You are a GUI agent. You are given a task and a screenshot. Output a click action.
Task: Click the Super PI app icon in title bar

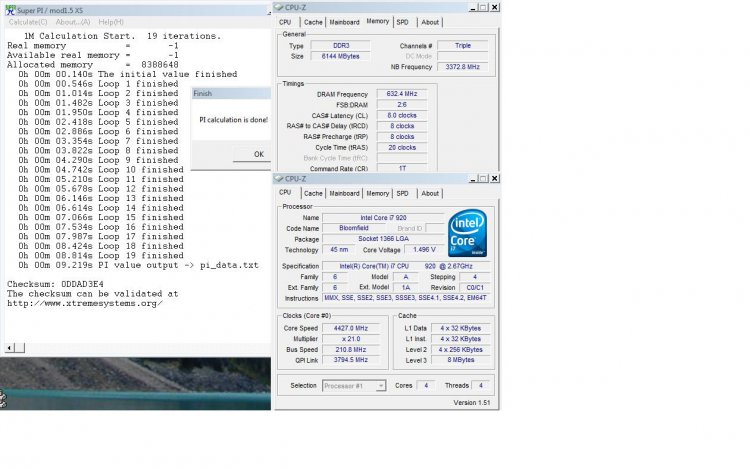(10, 10)
